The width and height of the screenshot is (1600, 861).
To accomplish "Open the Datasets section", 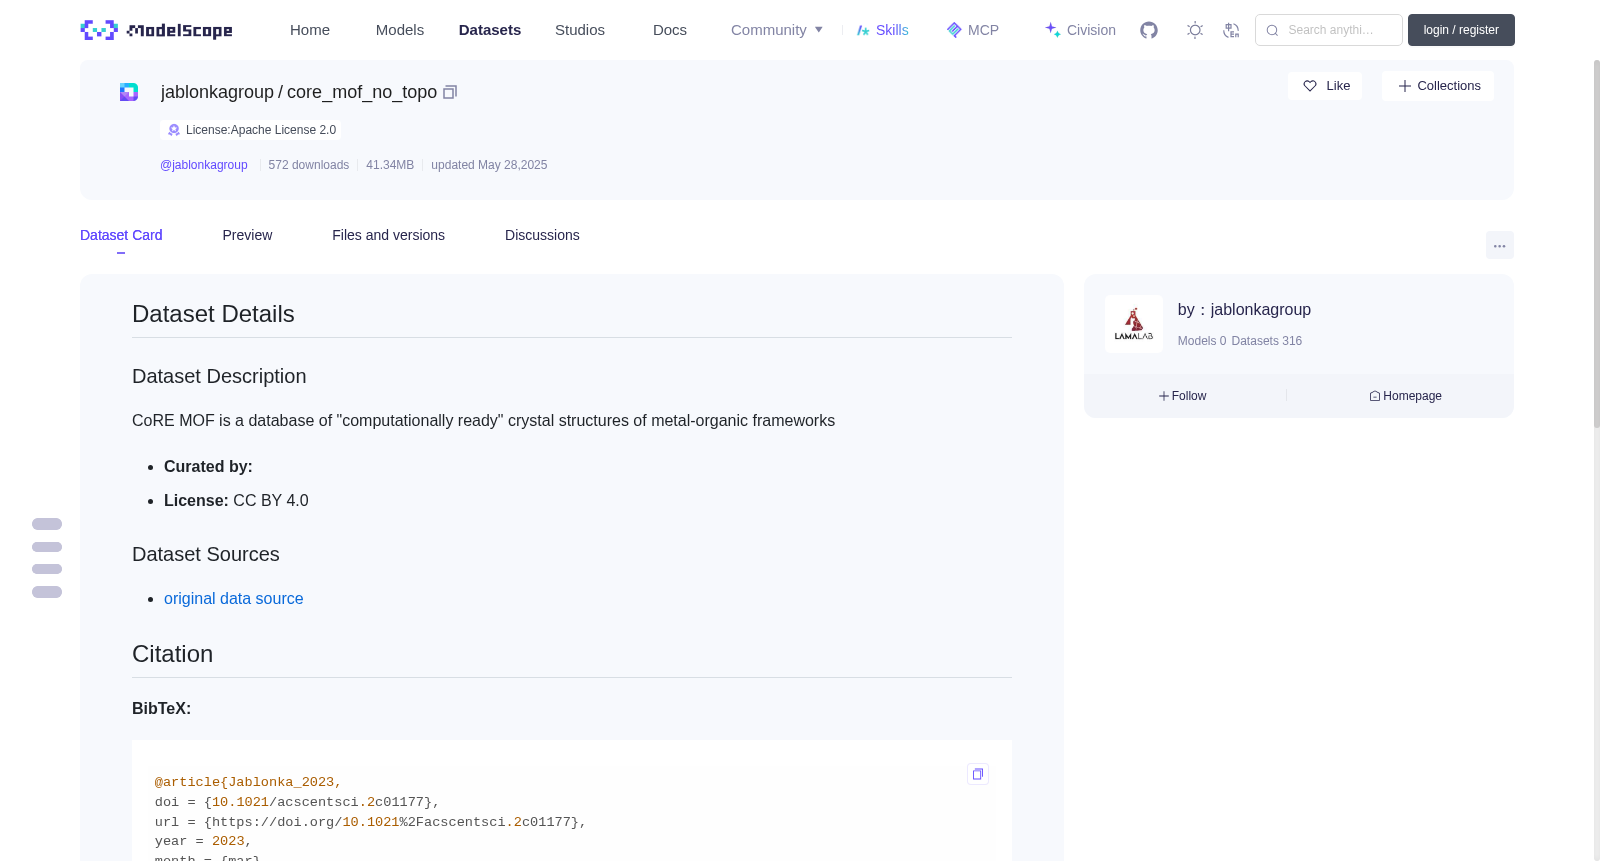I will coord(490,30).
